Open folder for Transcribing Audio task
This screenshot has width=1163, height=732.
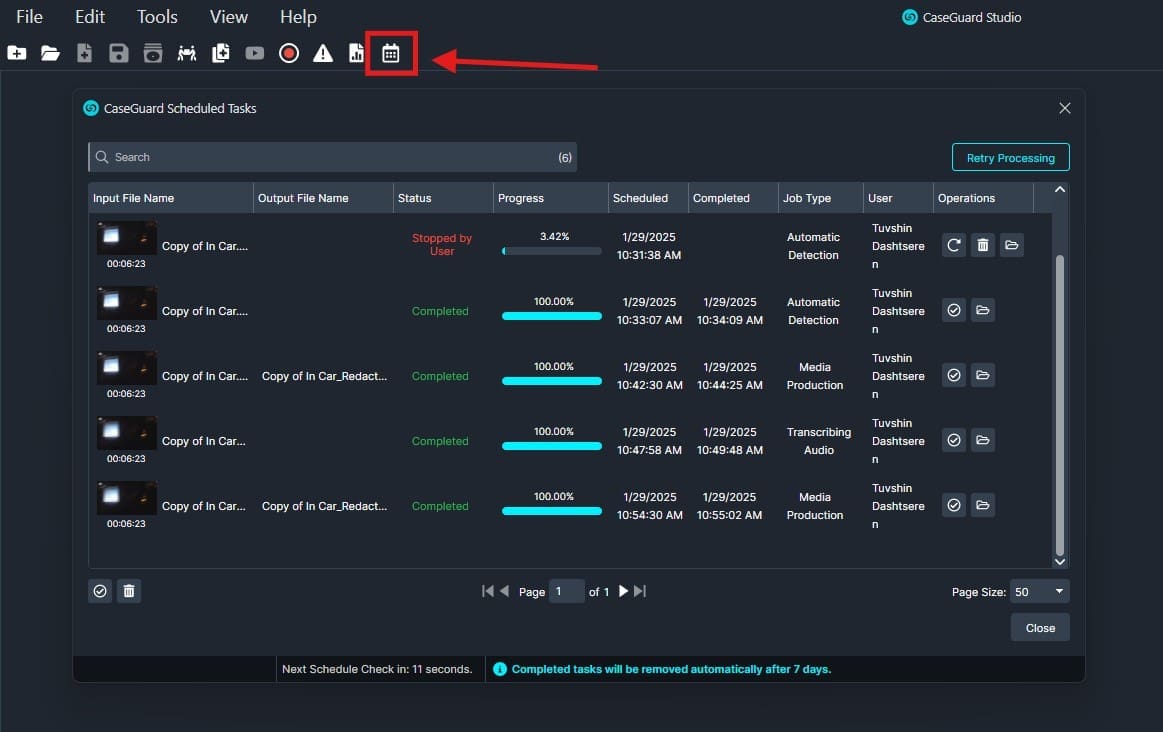(983, 441)
